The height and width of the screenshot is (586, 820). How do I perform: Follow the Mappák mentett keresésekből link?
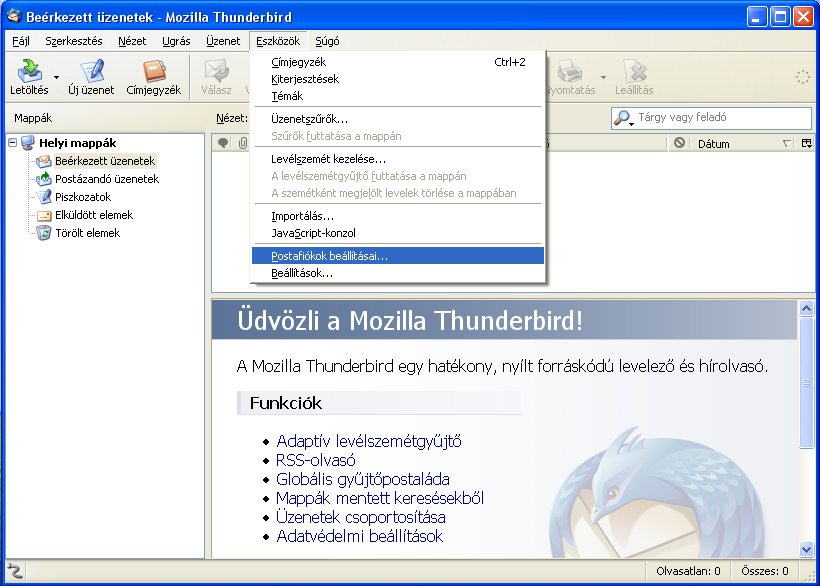click(380, 498)
